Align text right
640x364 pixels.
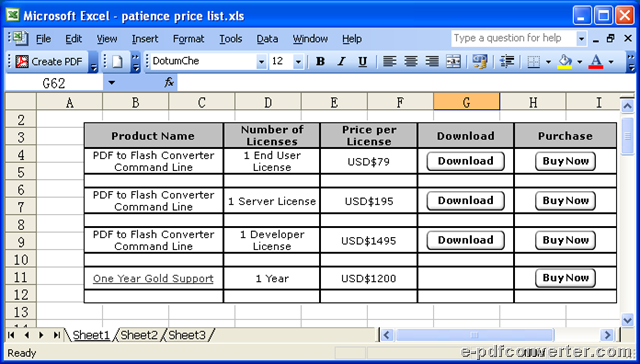432,62
